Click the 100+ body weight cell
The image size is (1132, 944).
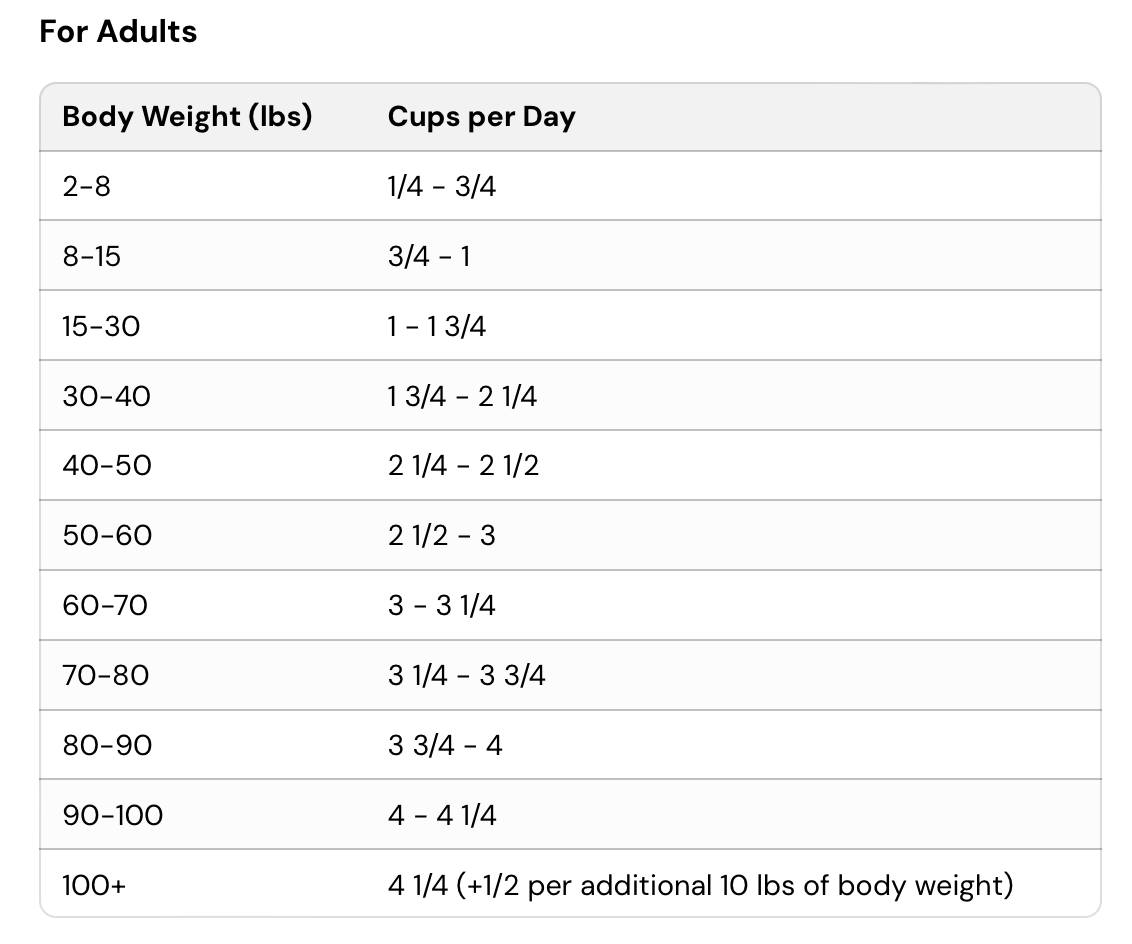coord(94,886)
